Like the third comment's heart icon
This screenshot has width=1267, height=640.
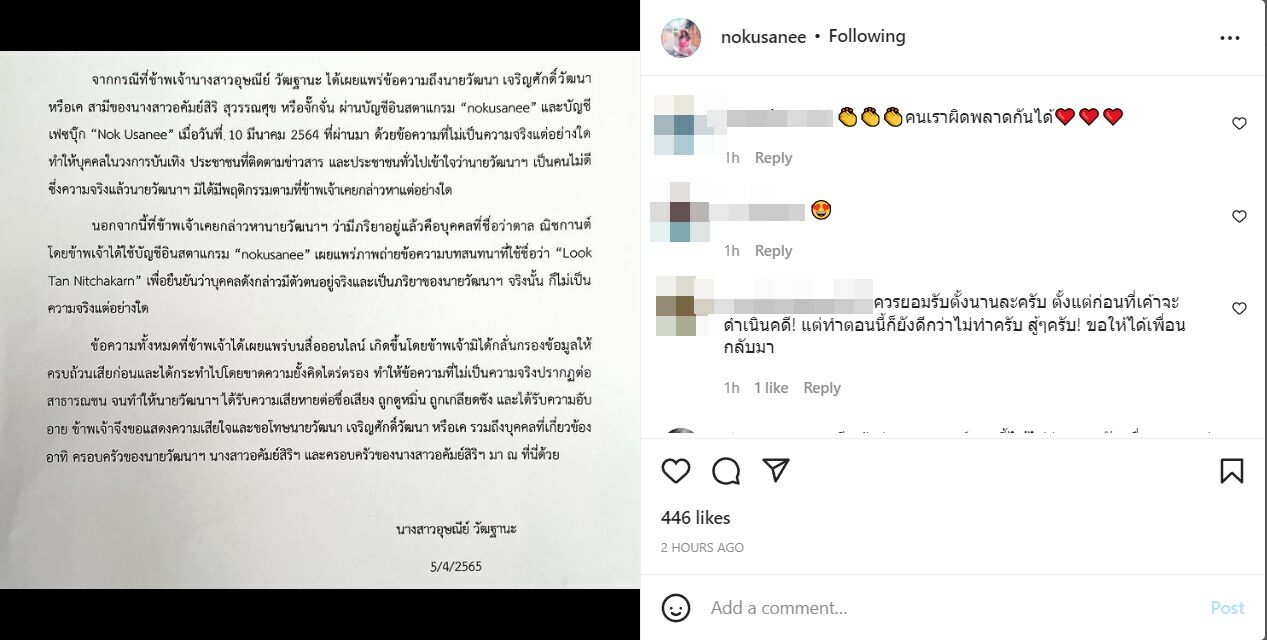(1239, 309)
